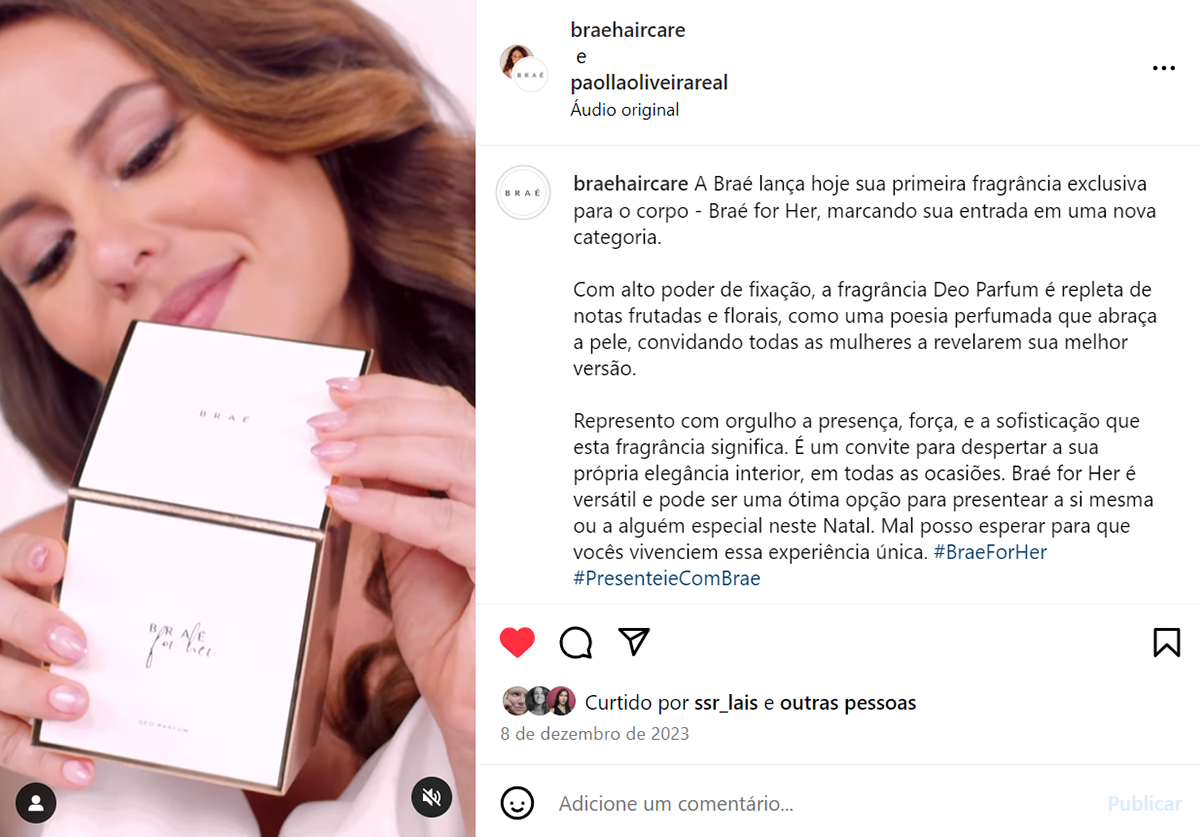Open the #BraeForHer hashtag

[990, 552]
